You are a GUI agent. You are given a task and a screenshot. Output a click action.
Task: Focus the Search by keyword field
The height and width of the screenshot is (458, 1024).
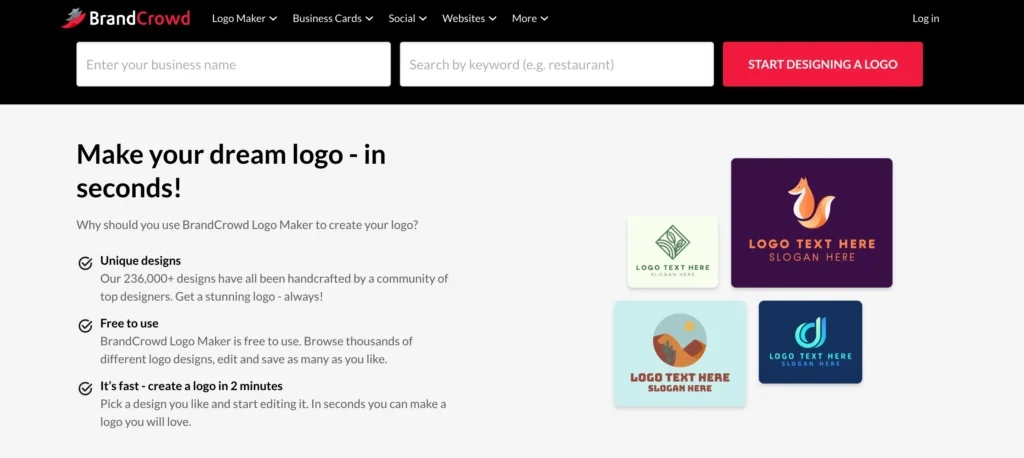pyautogui.click(x=556, y=64)
